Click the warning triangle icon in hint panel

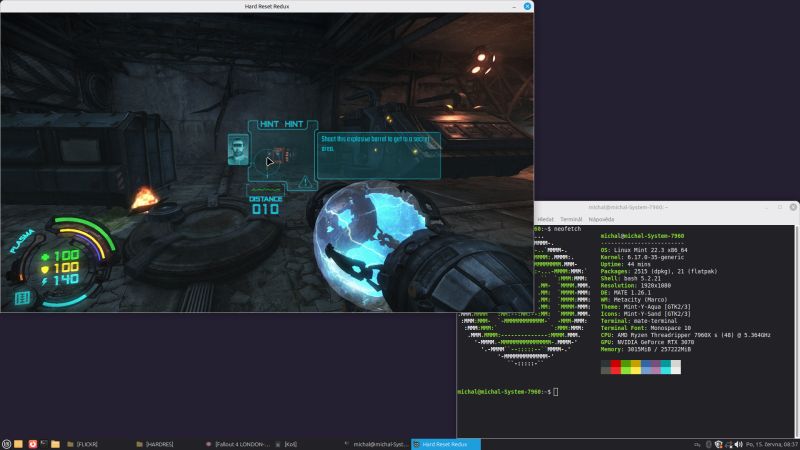305,182
